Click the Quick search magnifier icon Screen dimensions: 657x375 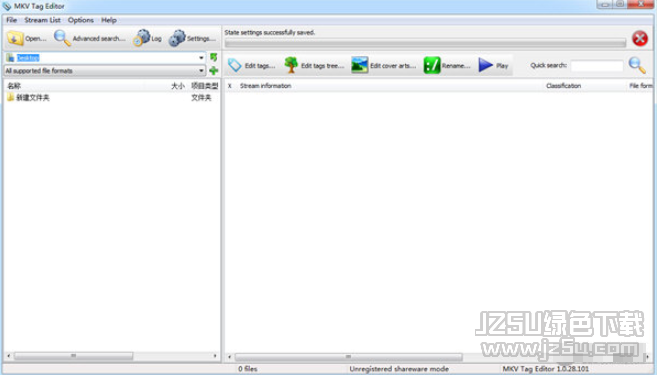click(637, 65)
